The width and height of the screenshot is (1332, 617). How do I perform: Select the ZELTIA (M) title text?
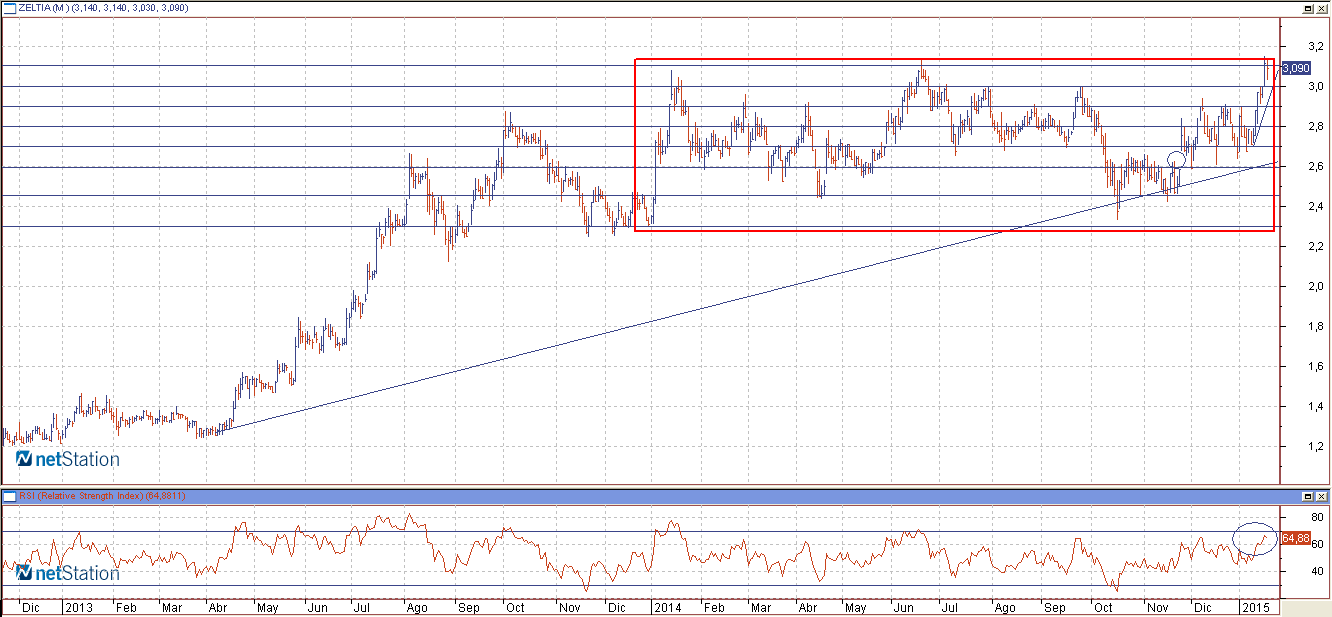click(42, 8)
